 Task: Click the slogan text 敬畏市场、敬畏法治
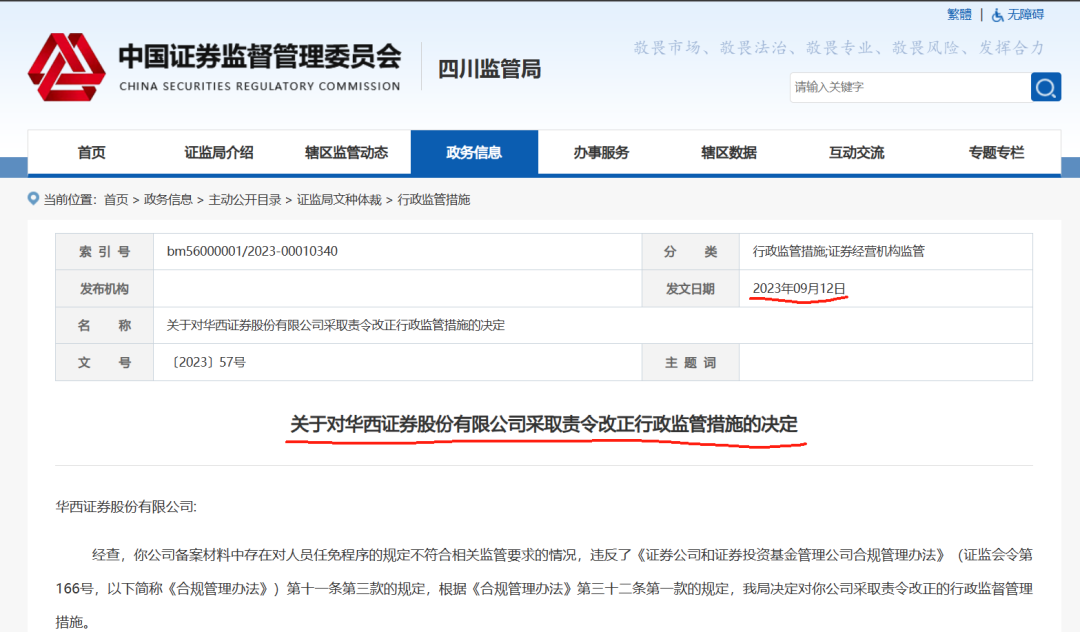pos(710,48)
